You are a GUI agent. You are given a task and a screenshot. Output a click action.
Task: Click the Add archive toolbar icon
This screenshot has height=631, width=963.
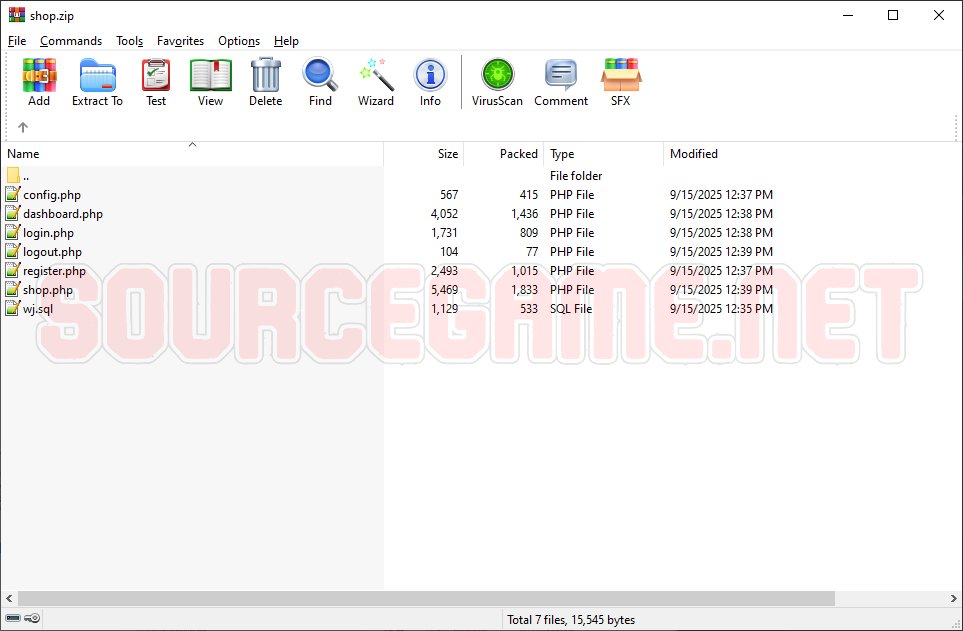pos(39,81)
